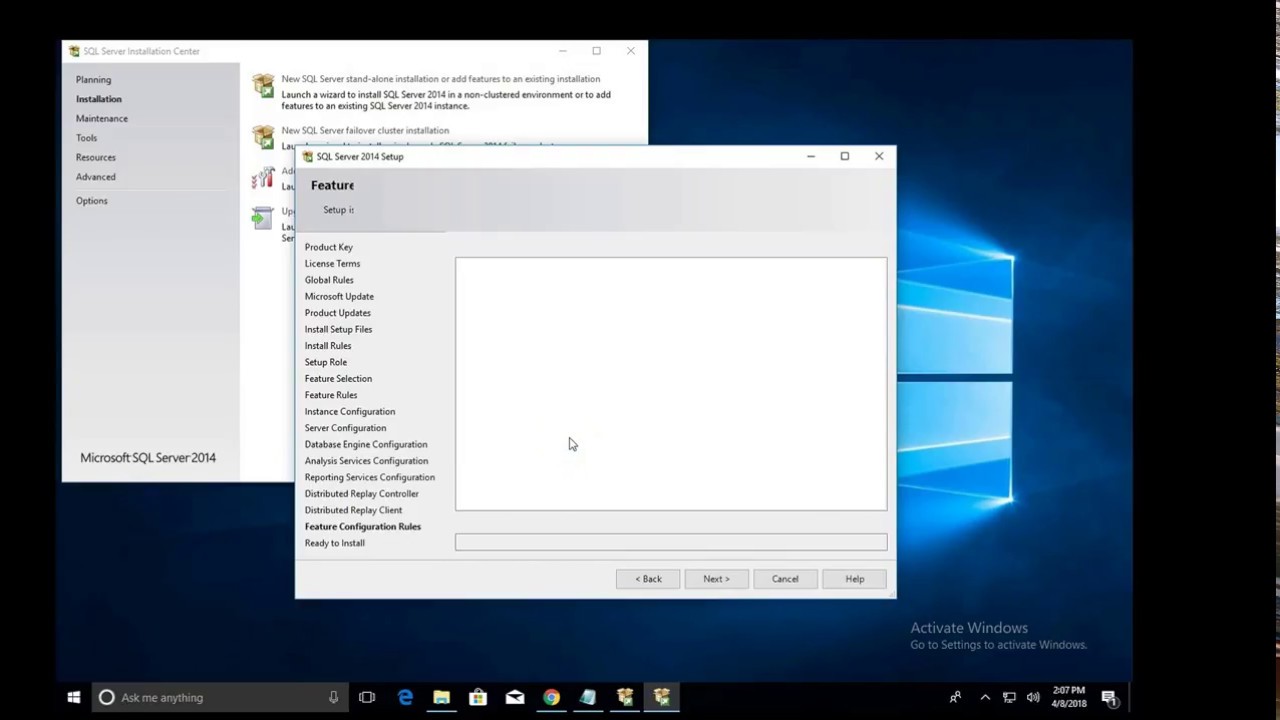Screen dimensions: 1280x720
Task: Launch Google Chrome from the taskbar
Action: 551,697
